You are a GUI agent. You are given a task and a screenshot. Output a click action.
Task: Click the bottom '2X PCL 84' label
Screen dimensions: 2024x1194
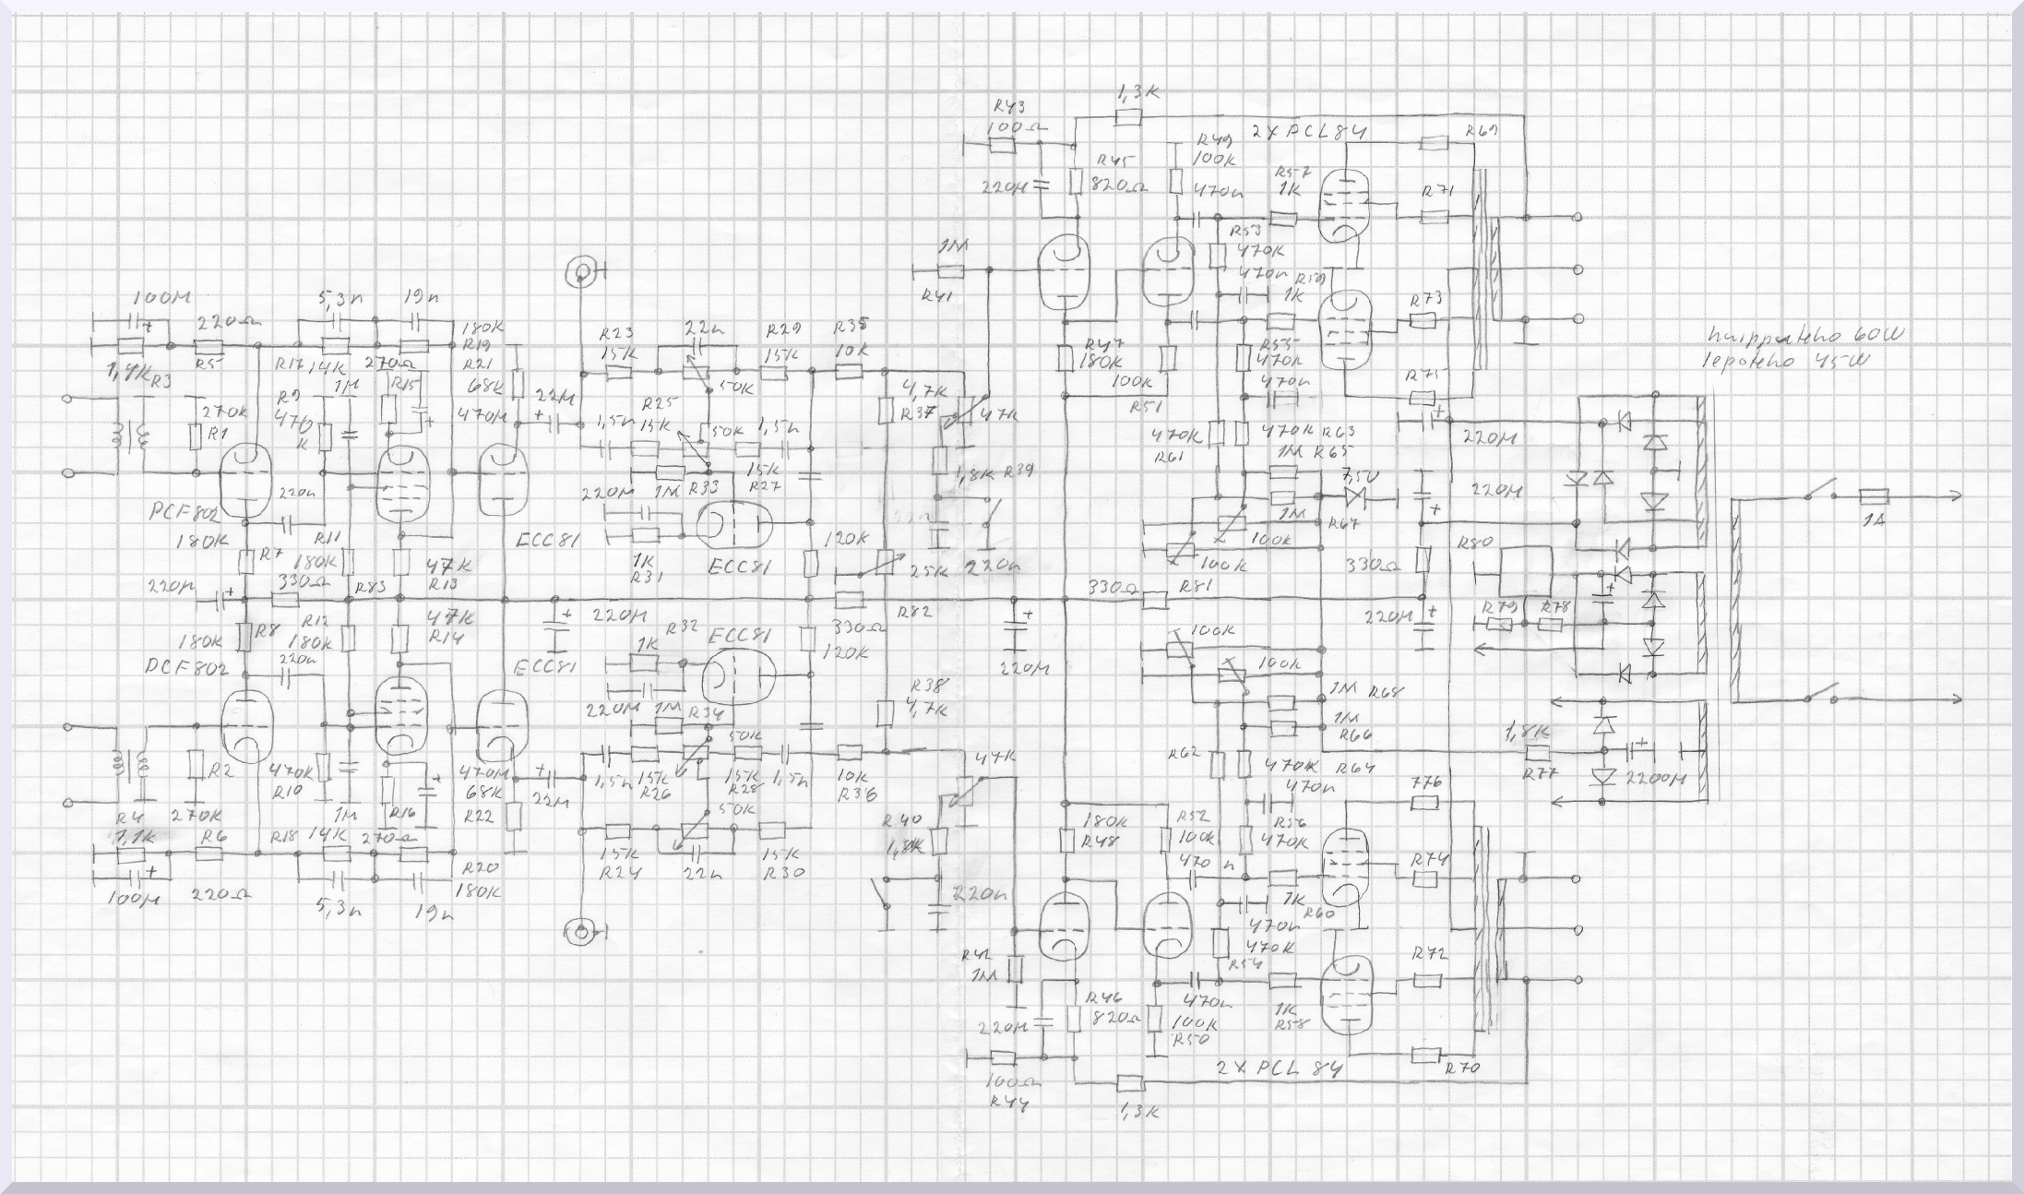coord(1278,1069)
